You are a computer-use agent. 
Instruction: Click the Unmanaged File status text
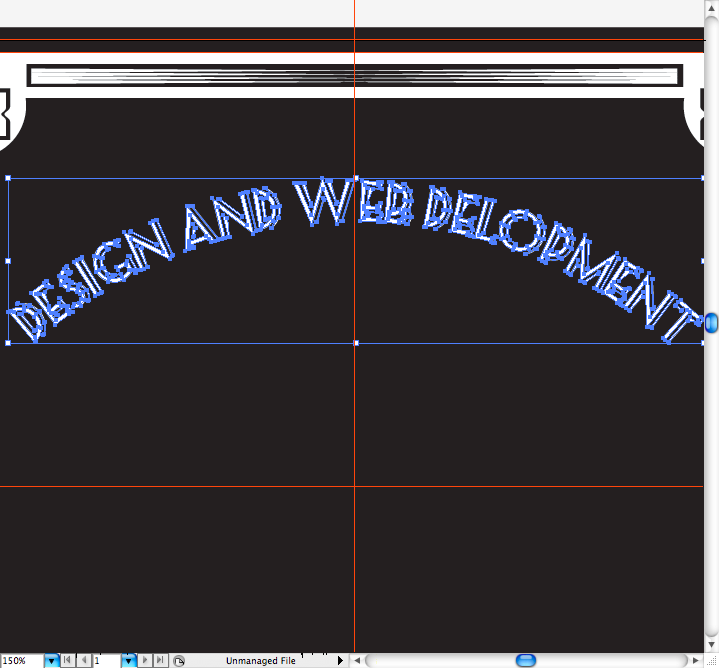pyautogui.click(x=260, y=661)
